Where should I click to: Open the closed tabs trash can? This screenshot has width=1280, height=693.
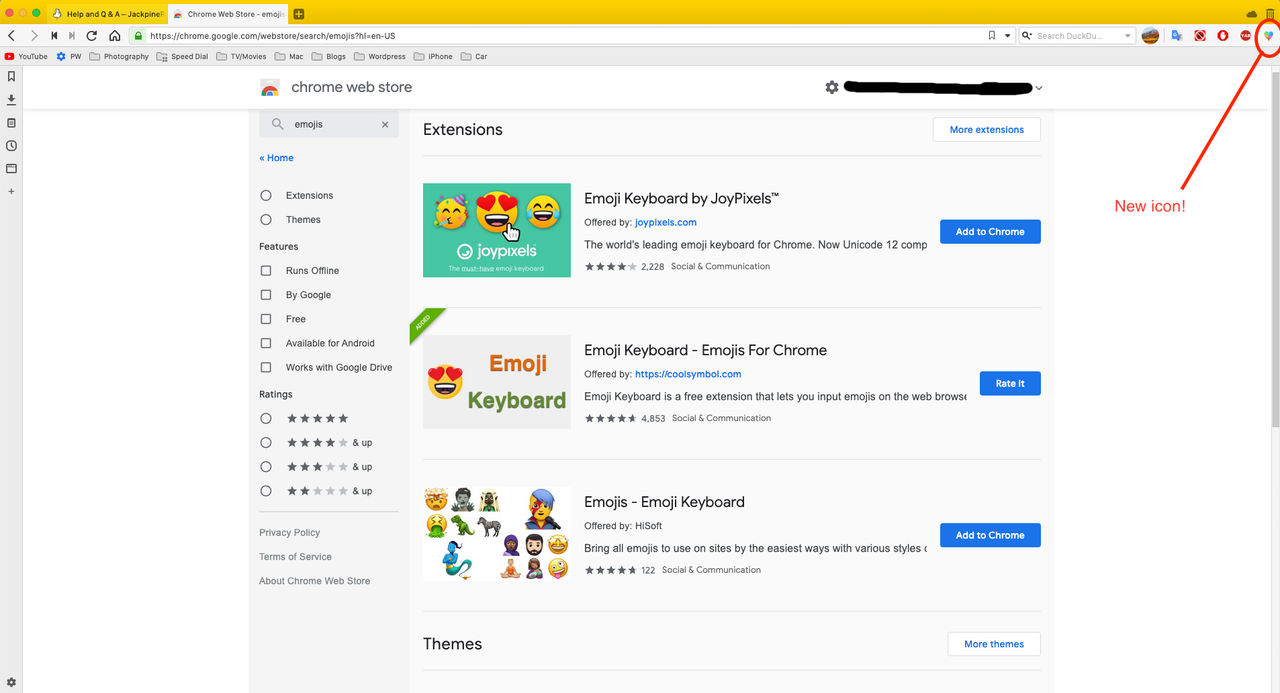click(1270, 13)
